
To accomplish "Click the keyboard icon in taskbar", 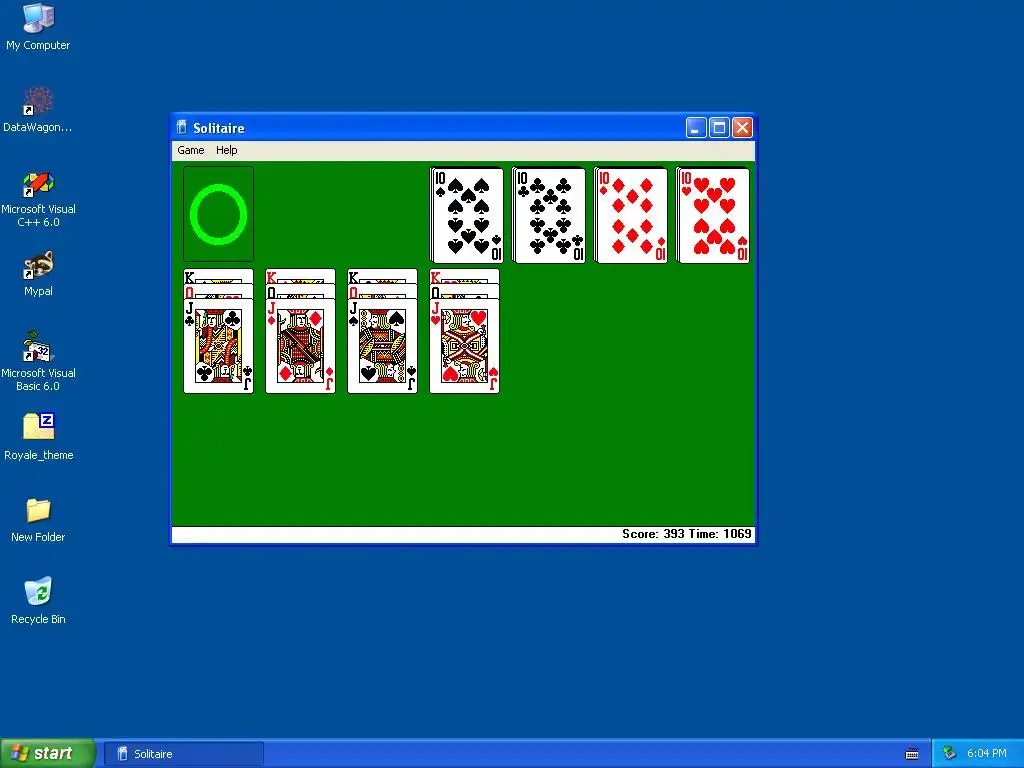I will 912,754.
